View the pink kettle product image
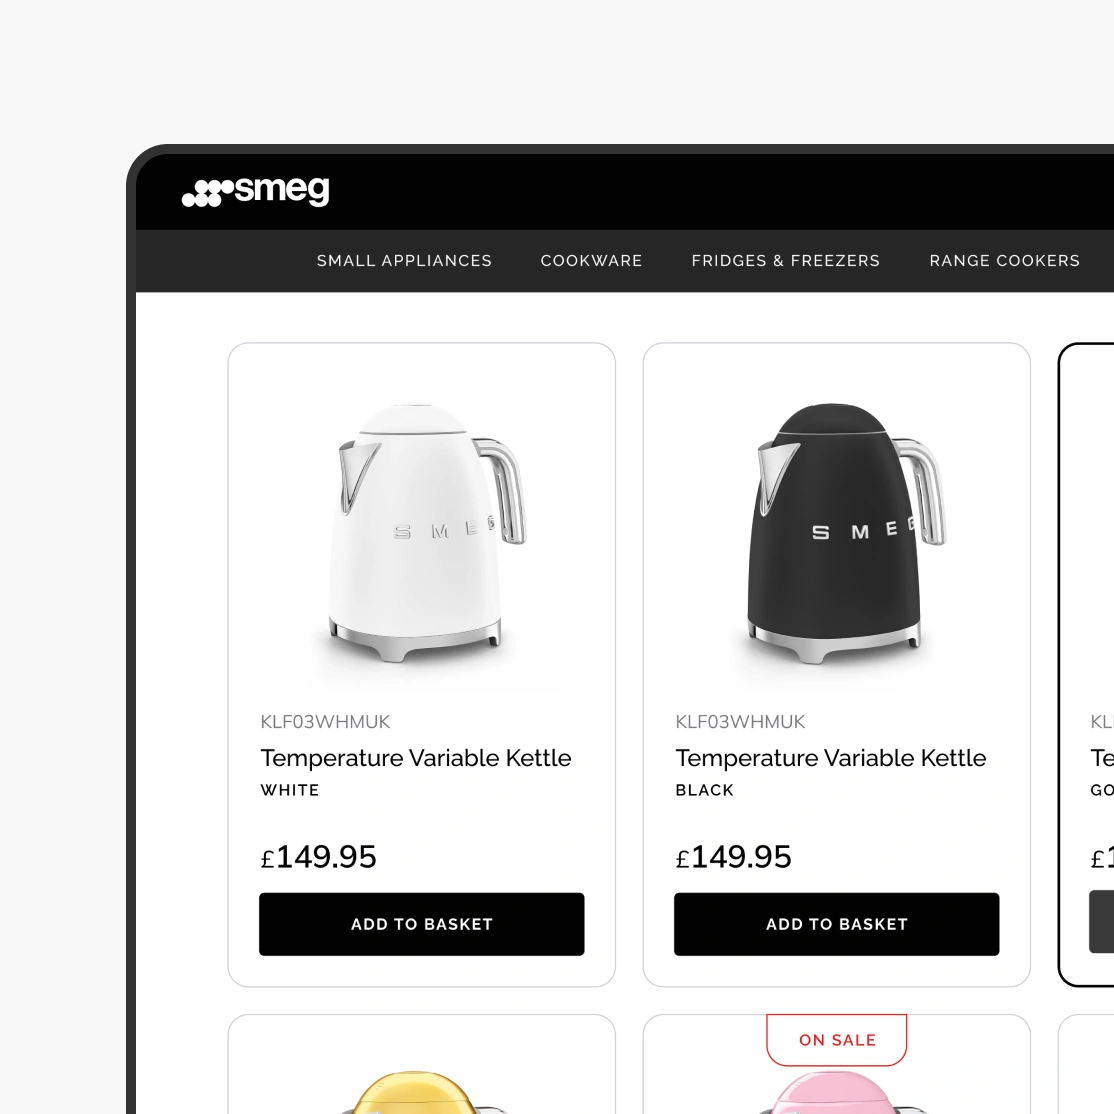Image resolution: width=1114 pixels, height=1114 pixels. pos(837,1093)
